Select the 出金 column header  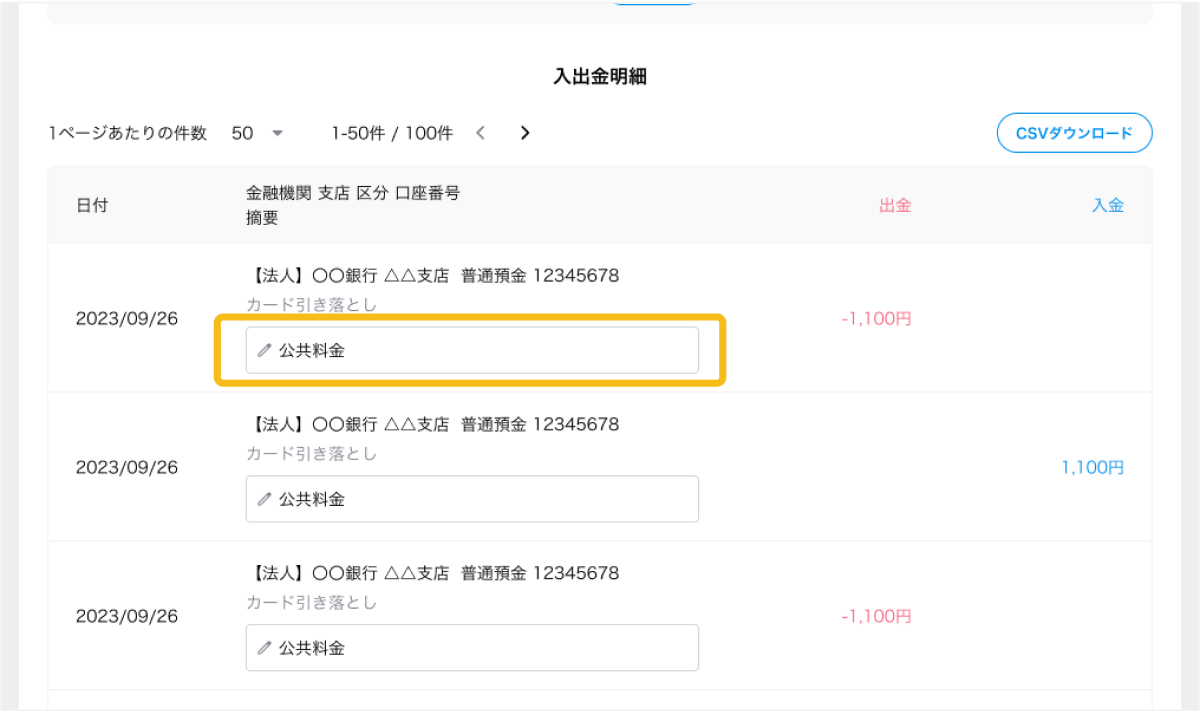pos(895,206)
